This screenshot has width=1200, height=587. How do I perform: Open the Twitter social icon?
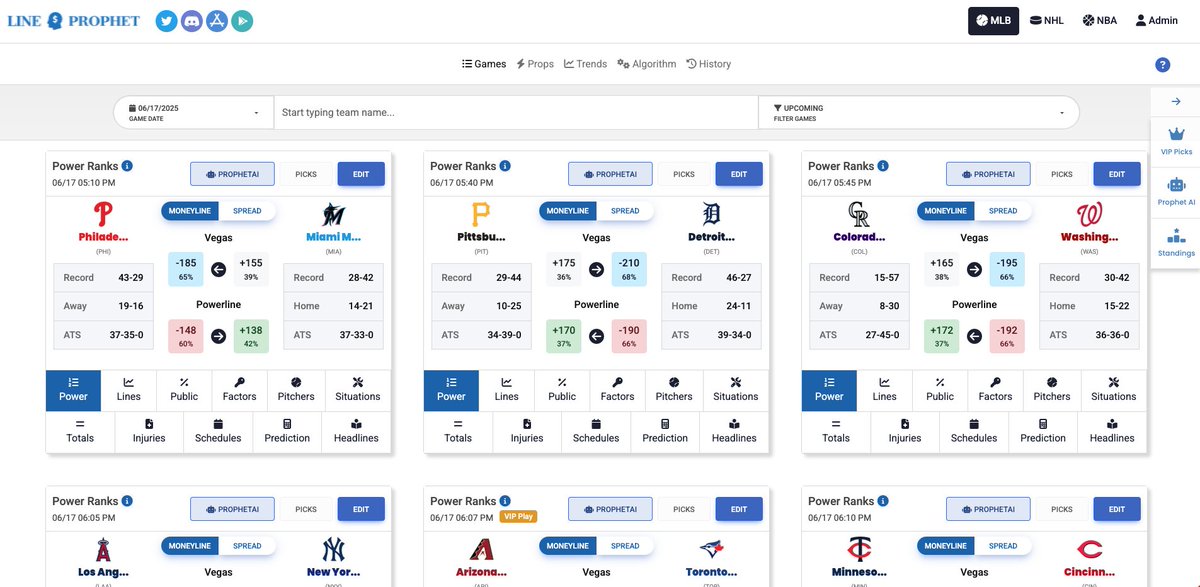(x=167, y=21)
